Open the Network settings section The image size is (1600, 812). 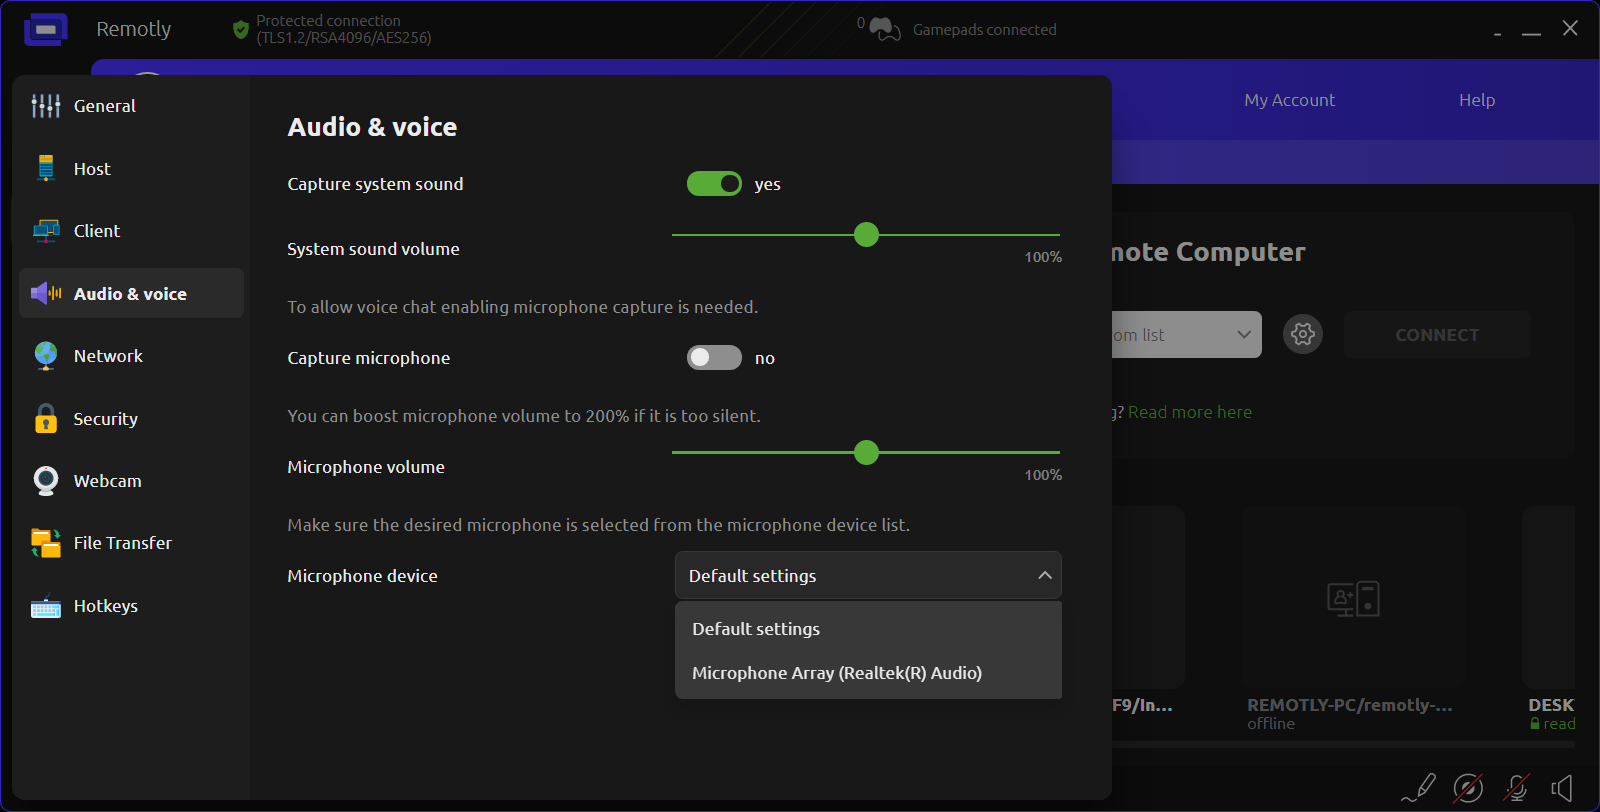(x=108, y=356)
